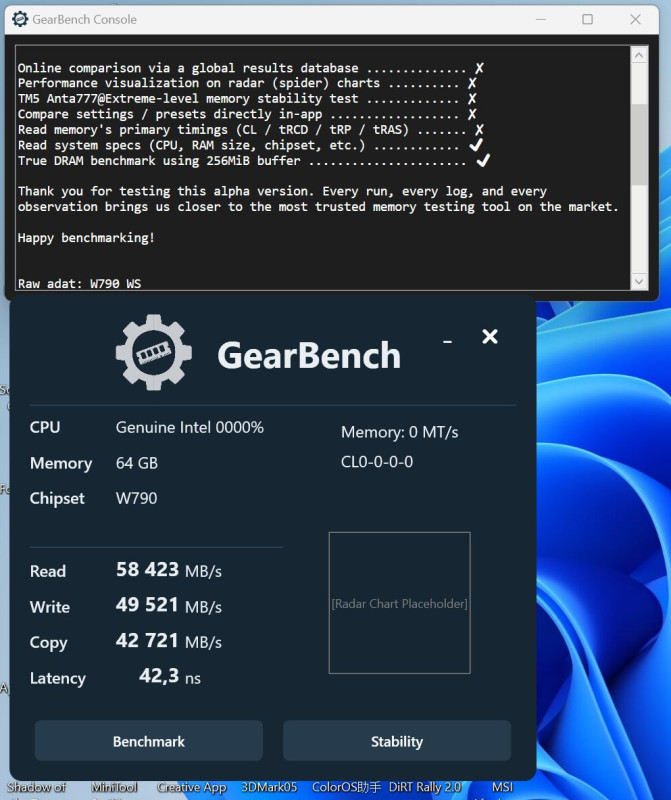Click the TM5 Anta777@Extreme-level console line
The height and width of the screenshot is (800, 671).
[247, 98]
